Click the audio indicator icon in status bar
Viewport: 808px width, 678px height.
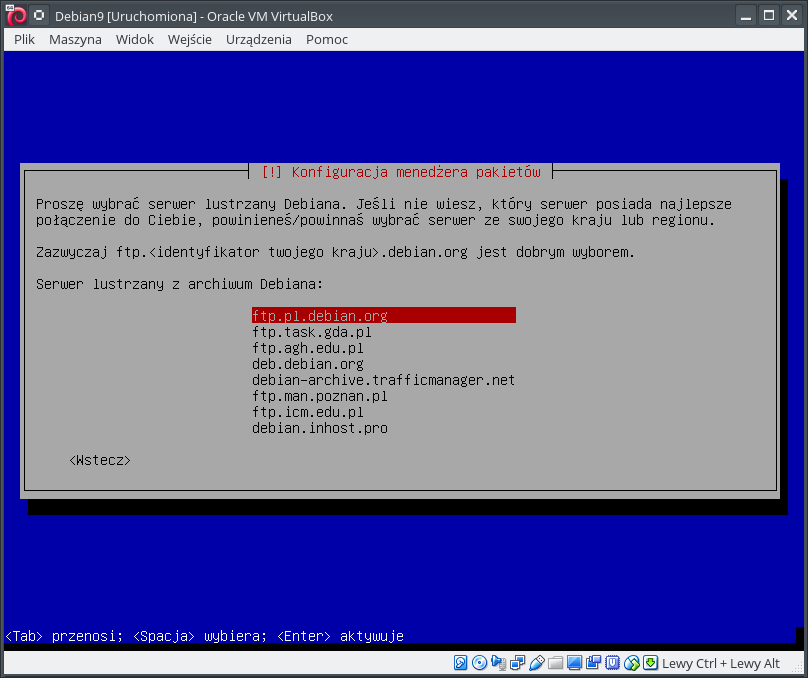[498, 663]
